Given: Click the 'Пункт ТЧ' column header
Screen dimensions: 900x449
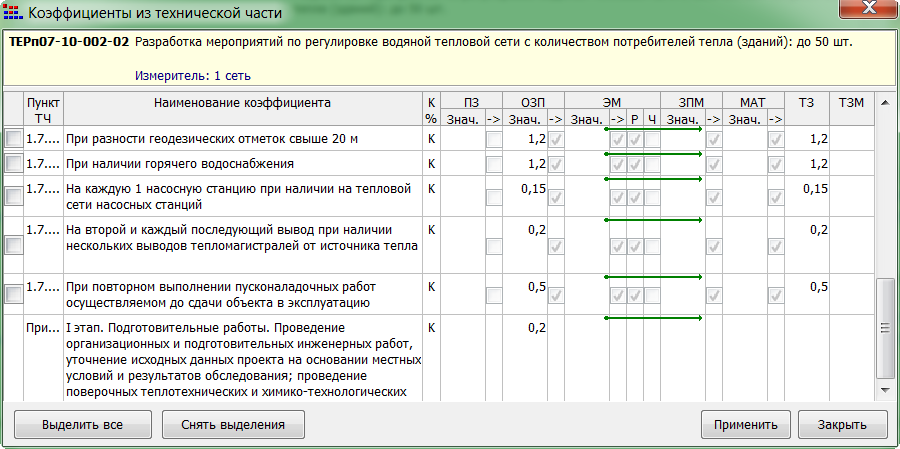Looking at the screenshot, I should pos(43,110).
